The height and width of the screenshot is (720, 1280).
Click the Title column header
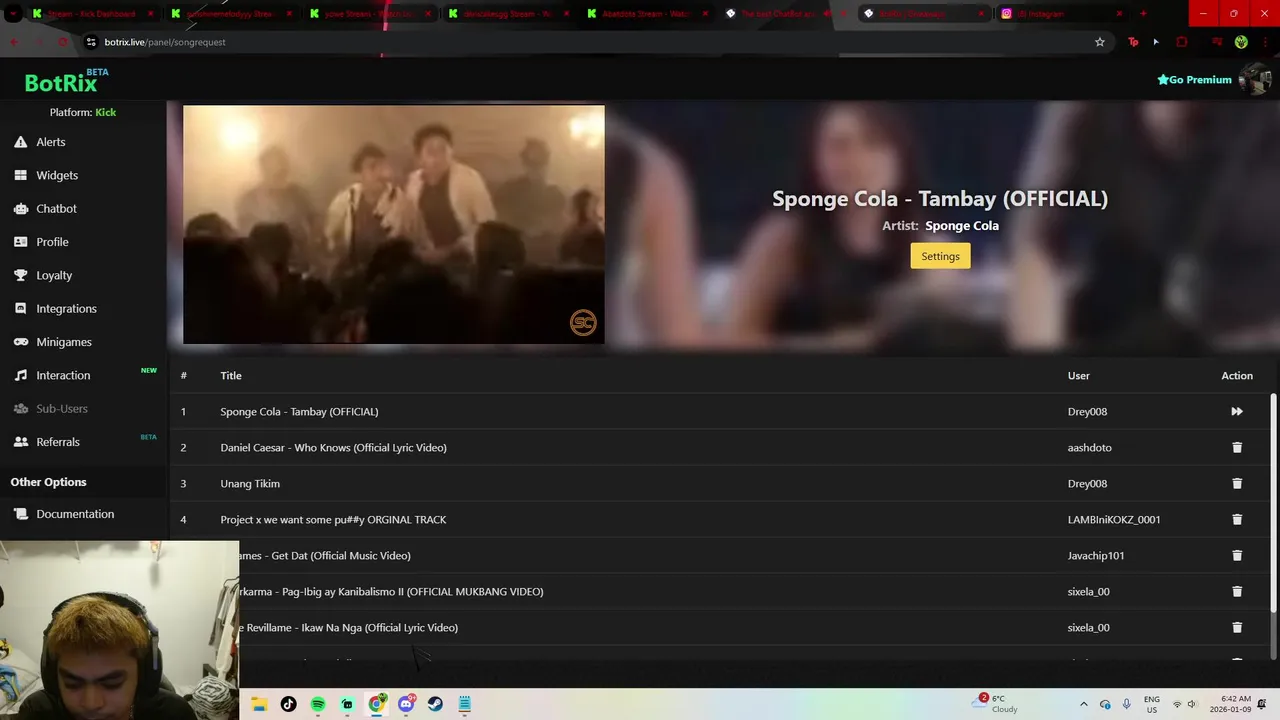tap(231, 375)
